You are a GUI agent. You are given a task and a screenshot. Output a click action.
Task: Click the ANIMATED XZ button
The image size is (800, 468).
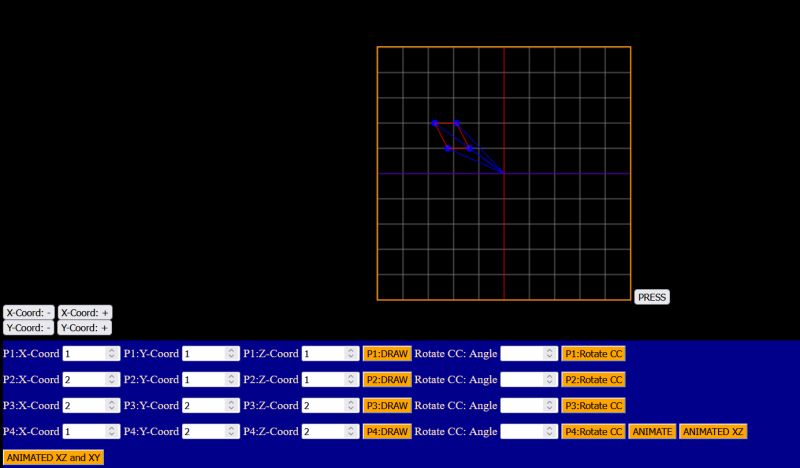pos(713,432)
